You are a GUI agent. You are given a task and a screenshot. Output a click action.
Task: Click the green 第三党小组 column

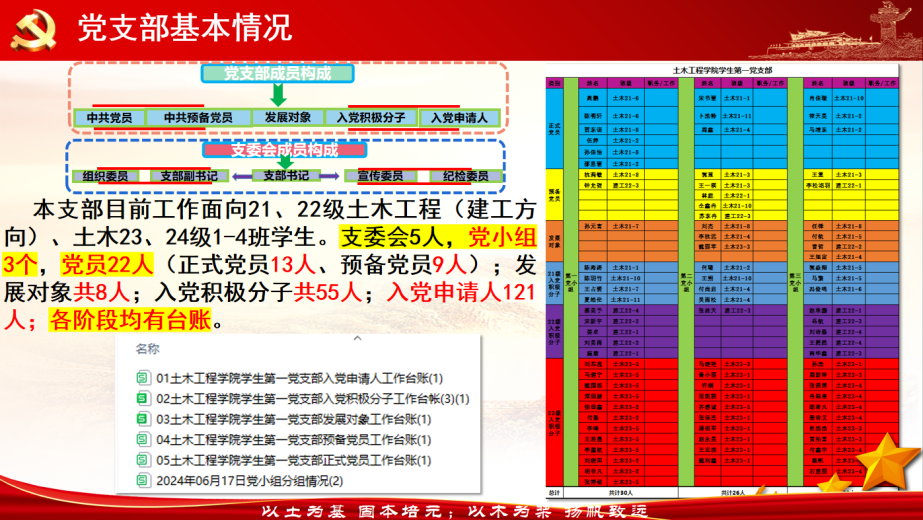point(796,282)
